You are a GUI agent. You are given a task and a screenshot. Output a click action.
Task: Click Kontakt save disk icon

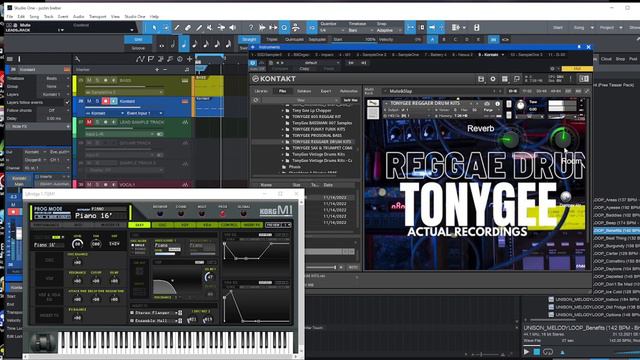click(x=481, y=79)
